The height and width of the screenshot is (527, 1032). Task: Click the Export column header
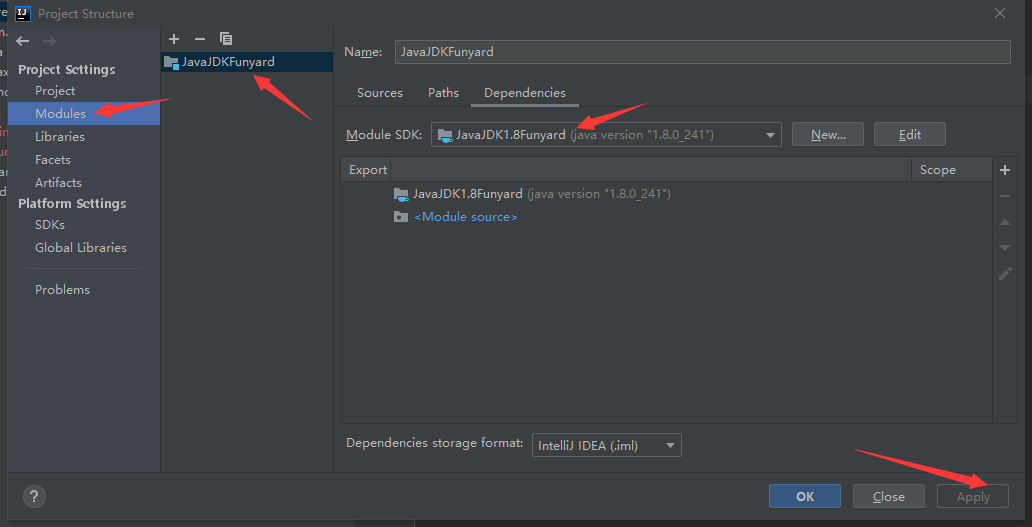tap(368, 170)
